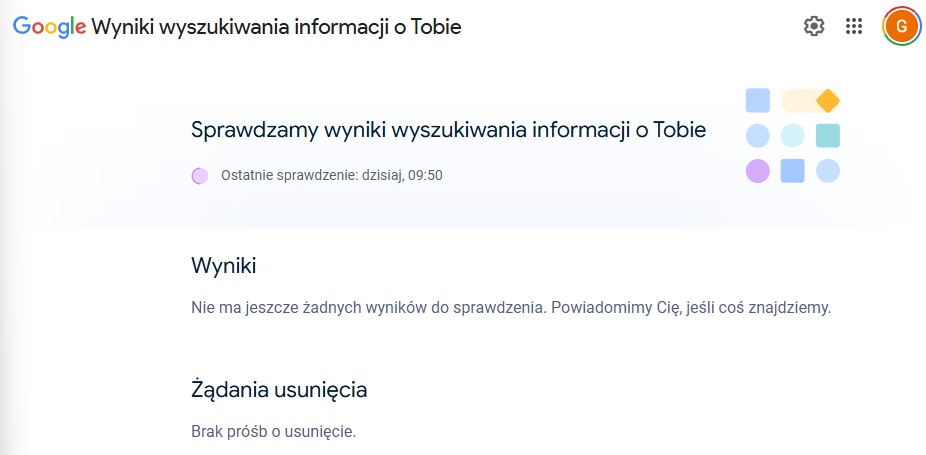Screen dimensions: 926x455
Task: Click the purple spinner beside Ostatnie sprawdzenie
Action: tap(200, 176)
